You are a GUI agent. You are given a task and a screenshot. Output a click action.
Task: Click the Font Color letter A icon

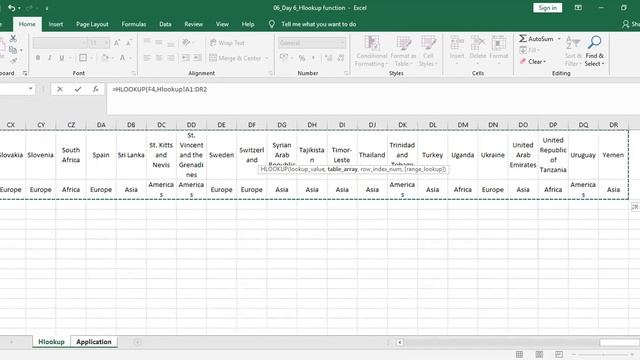coord(122,58)
